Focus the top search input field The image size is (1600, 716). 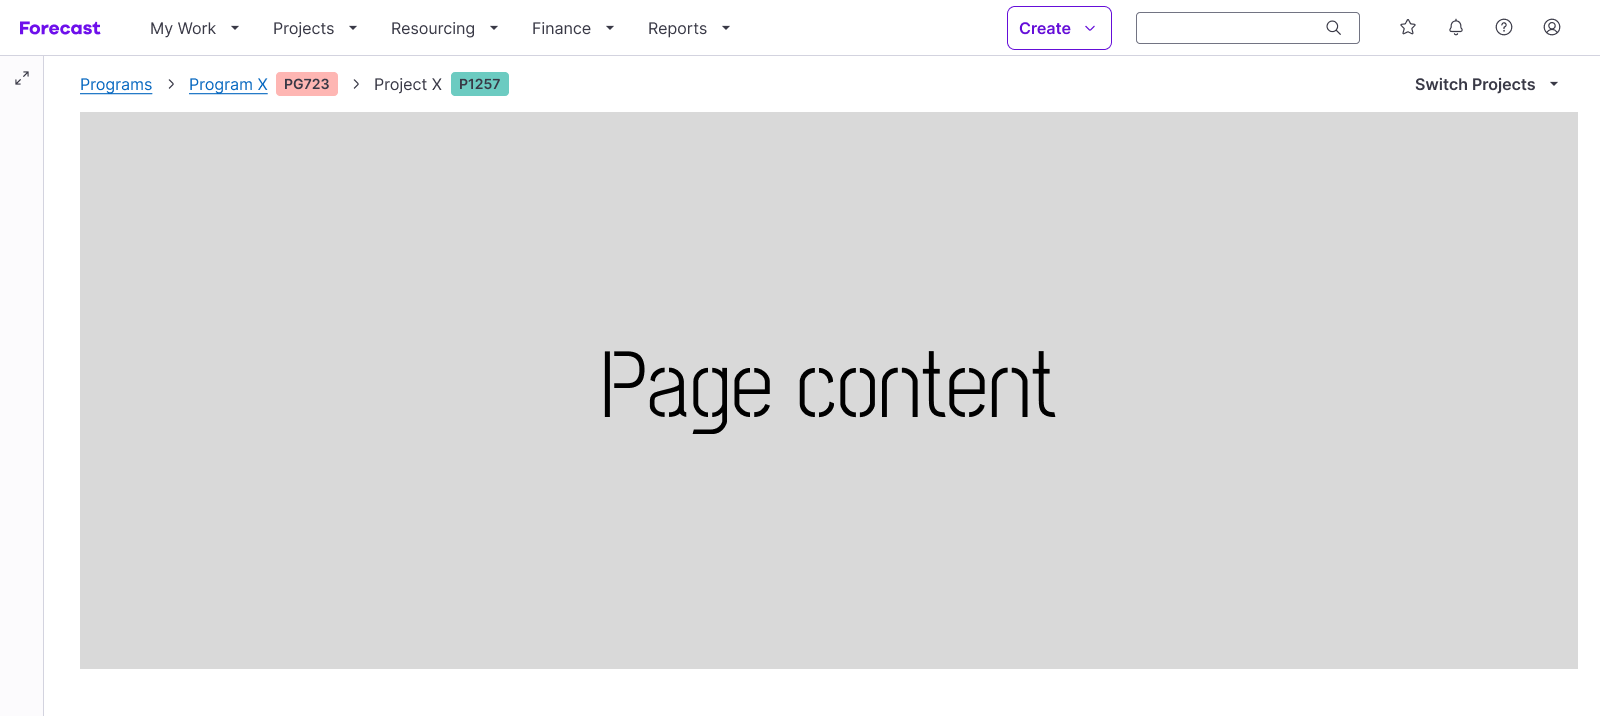tap(1247, 28)
